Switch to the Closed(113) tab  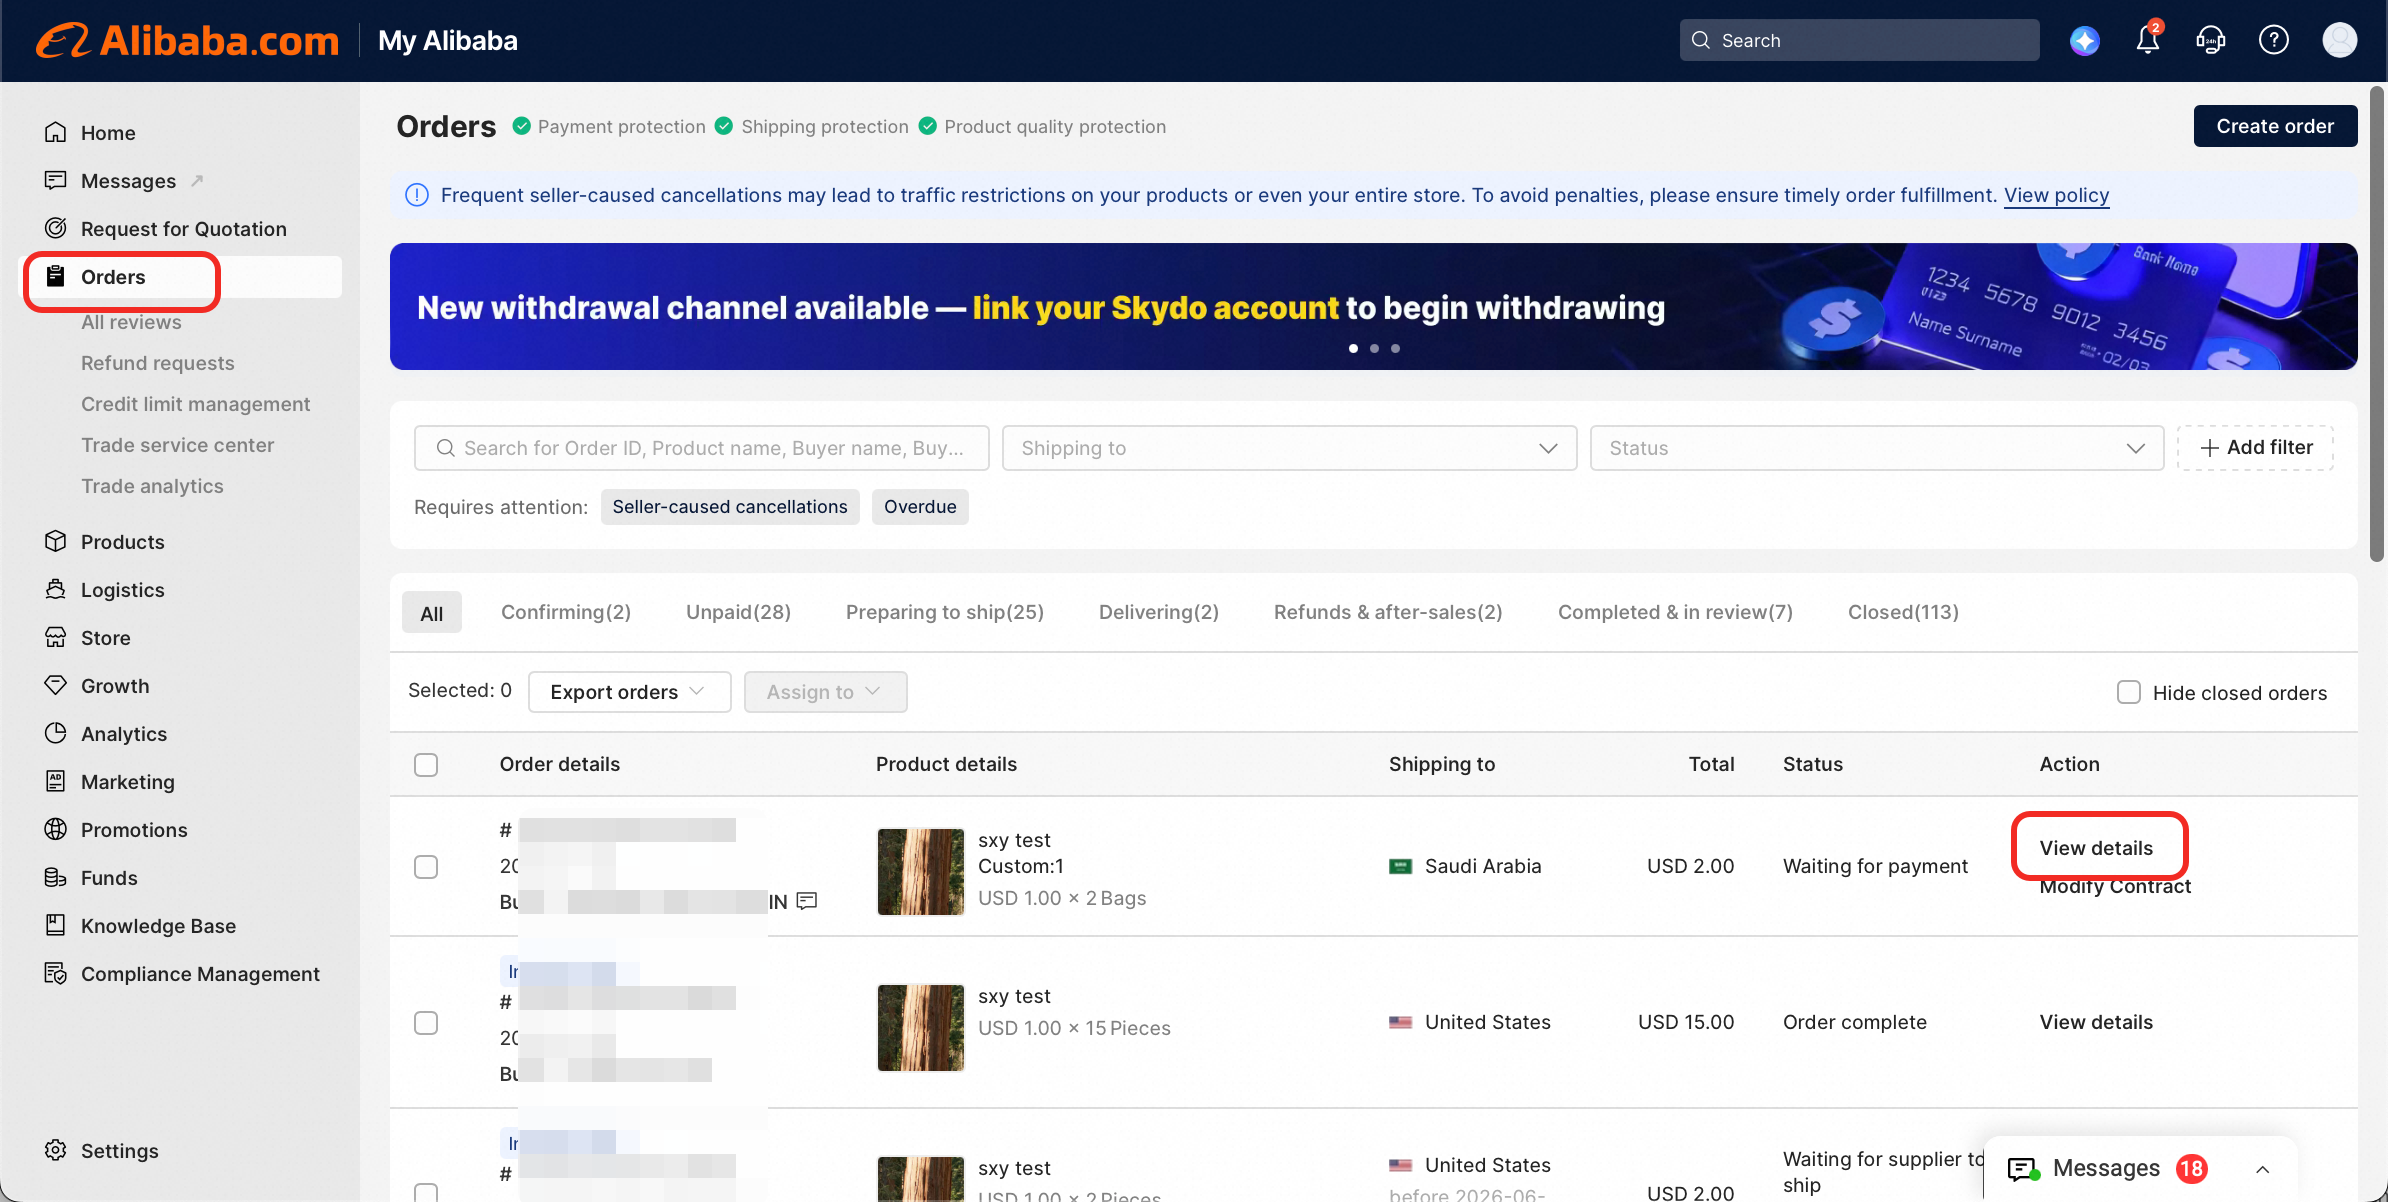point(1903,612)
